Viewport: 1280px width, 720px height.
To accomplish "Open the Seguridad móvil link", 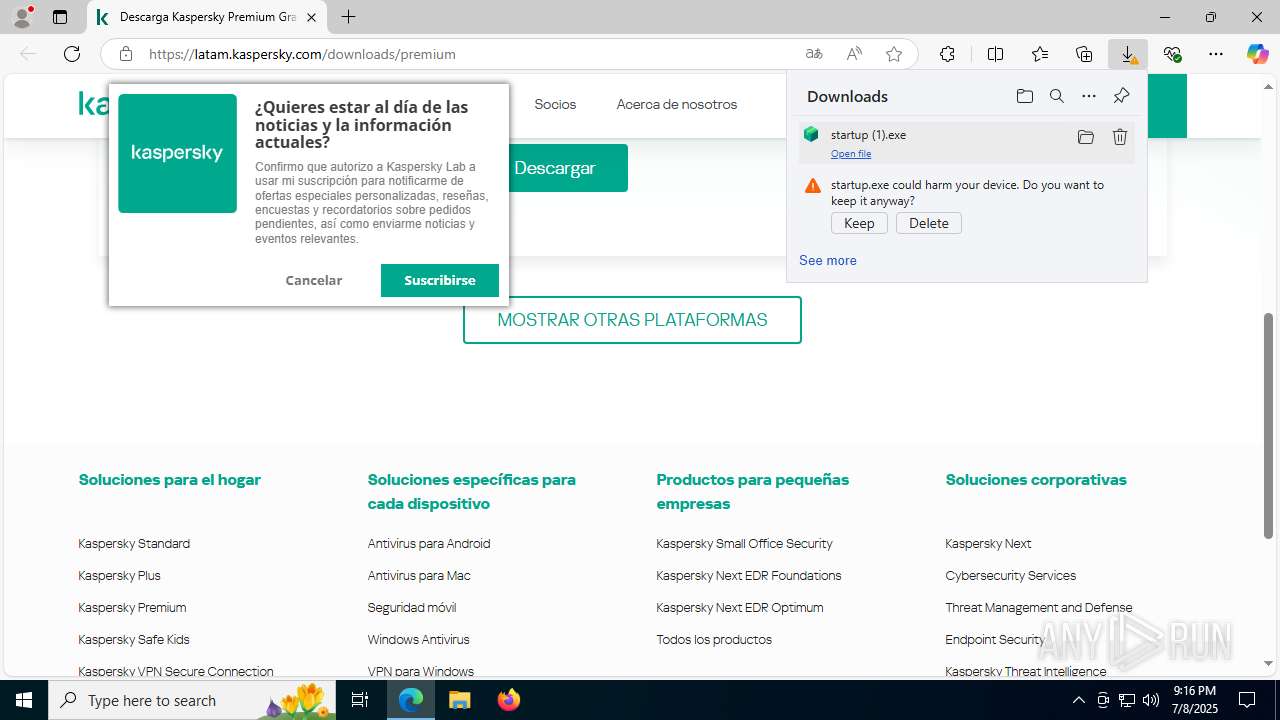I will click(x=412, y=608).
